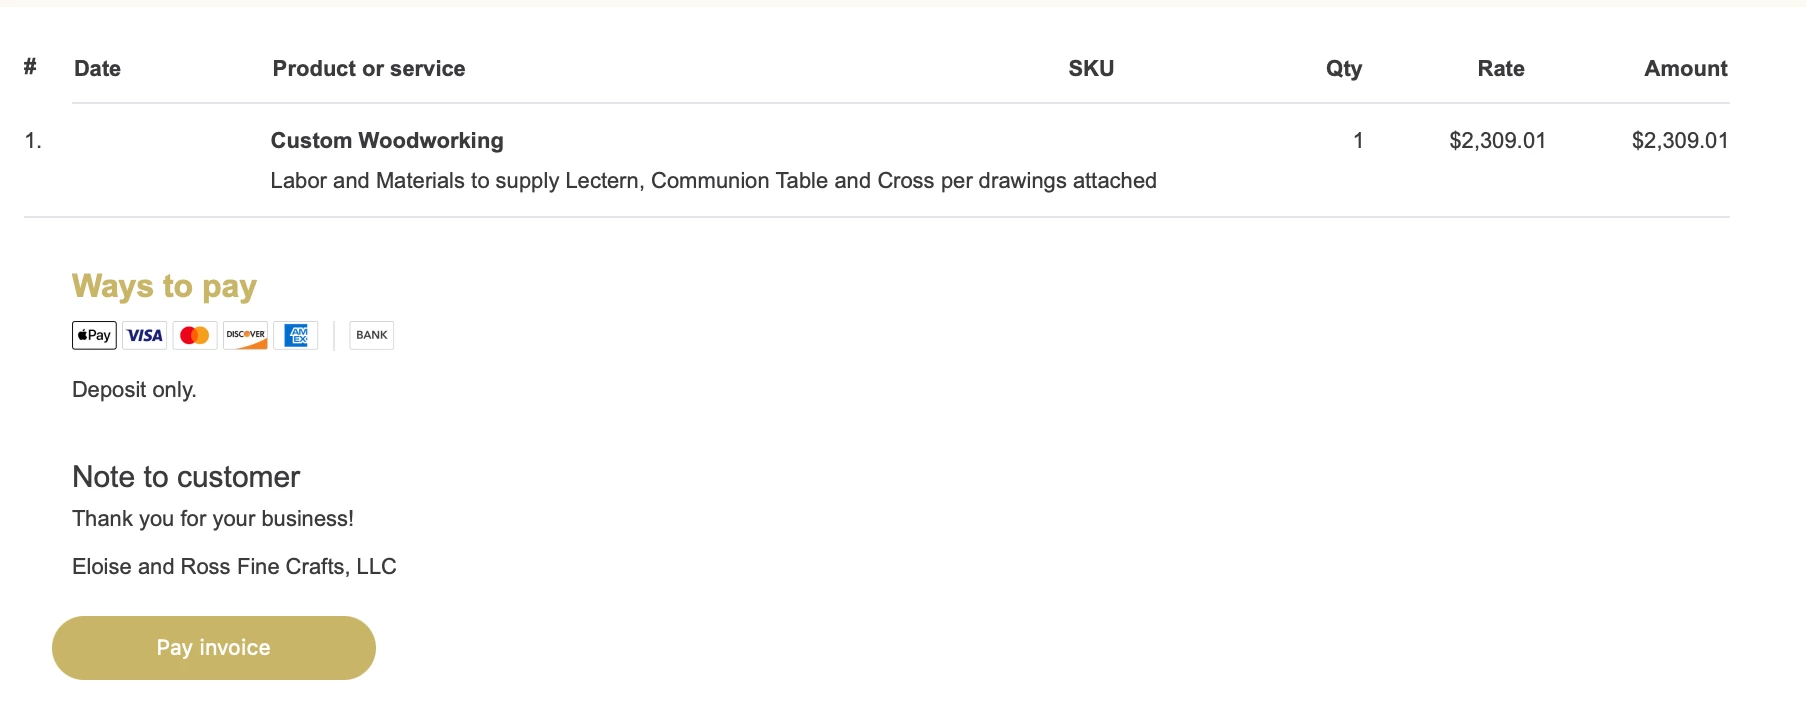1806x728 pixels.
Task: Click Eloise and Ross Fine Crafts text
Action: click(x=234, y=567)
